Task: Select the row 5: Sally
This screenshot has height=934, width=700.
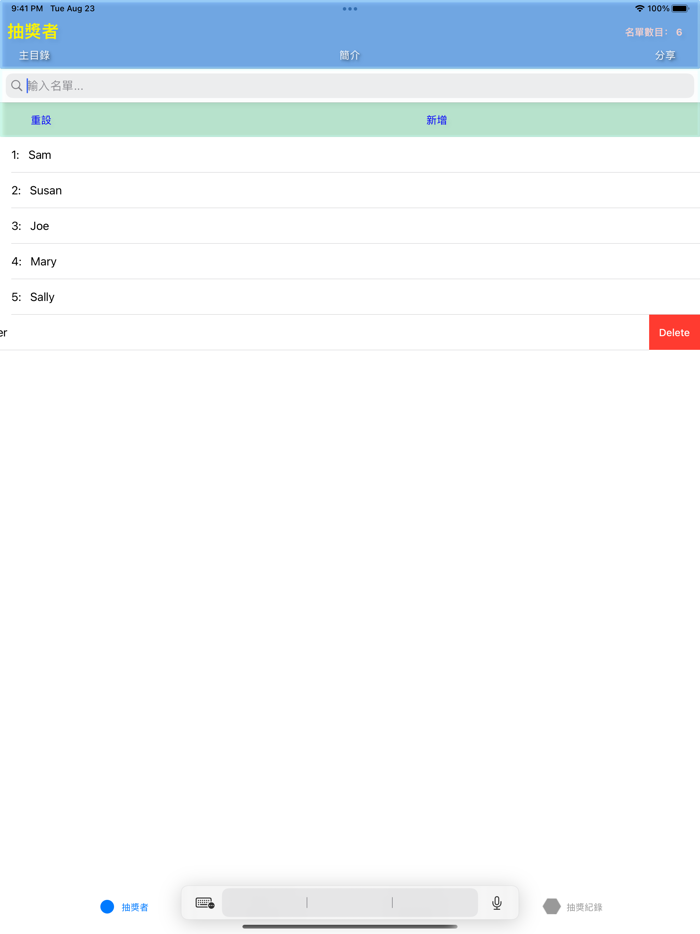Action: pyautogui.click(x=350, y=297)
